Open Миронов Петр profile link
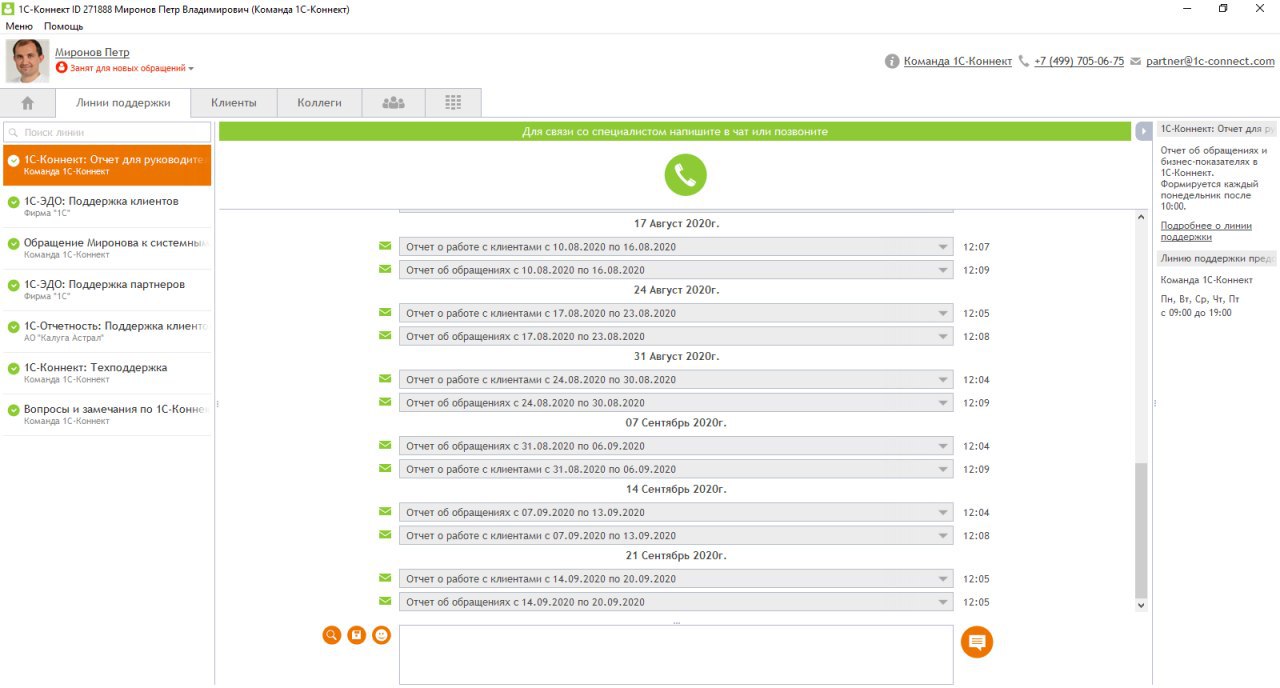The width and height of the screenshot is (1280, 688). tap(92, 52)
